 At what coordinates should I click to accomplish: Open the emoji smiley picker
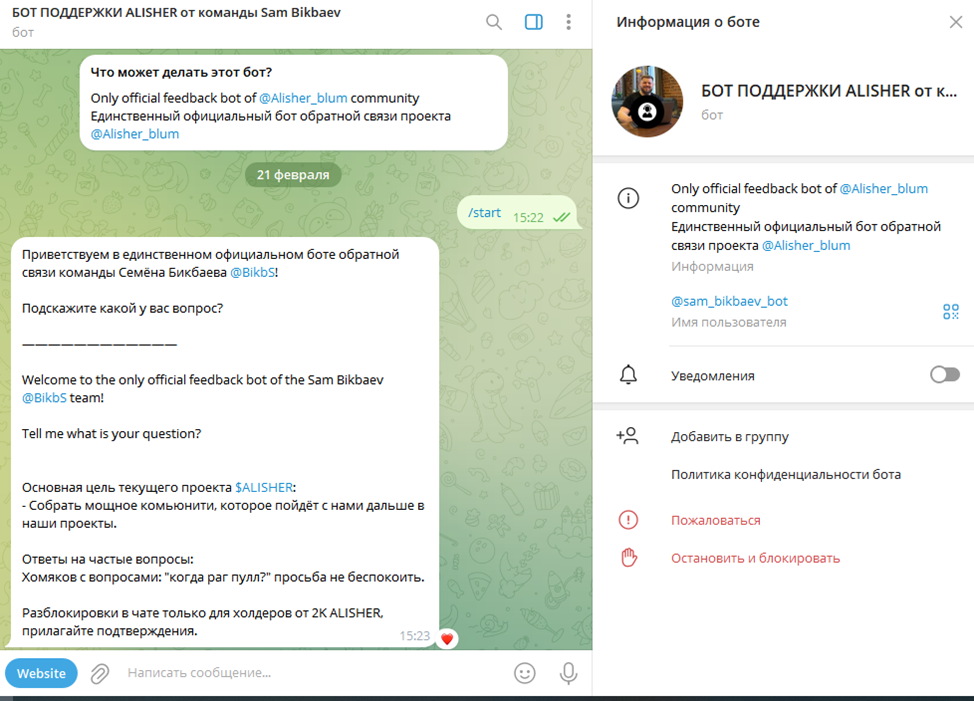coord(525,673)
